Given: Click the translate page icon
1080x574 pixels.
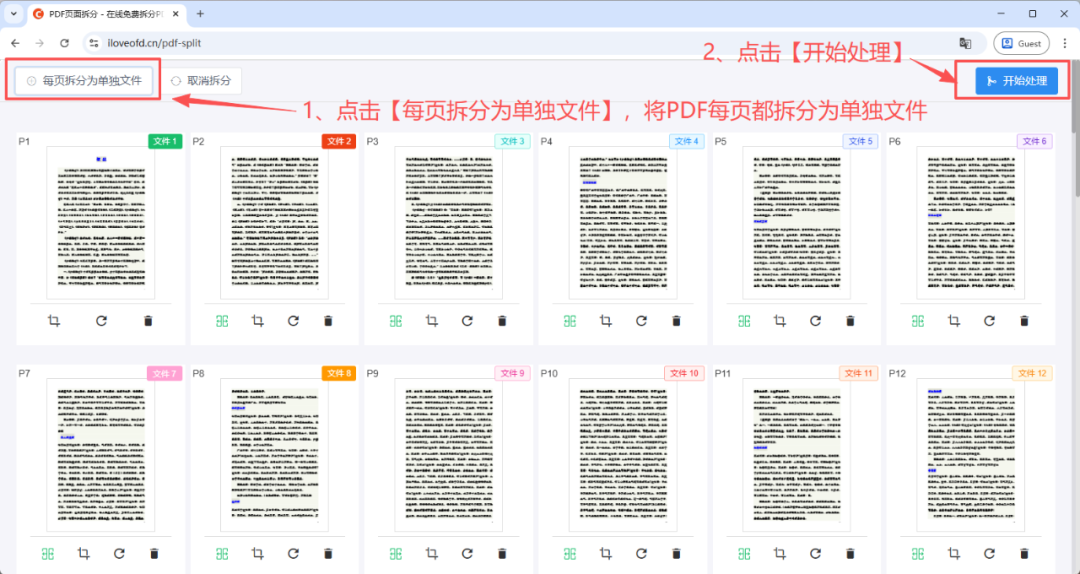Looking at the screenshot, I should 966,43.
